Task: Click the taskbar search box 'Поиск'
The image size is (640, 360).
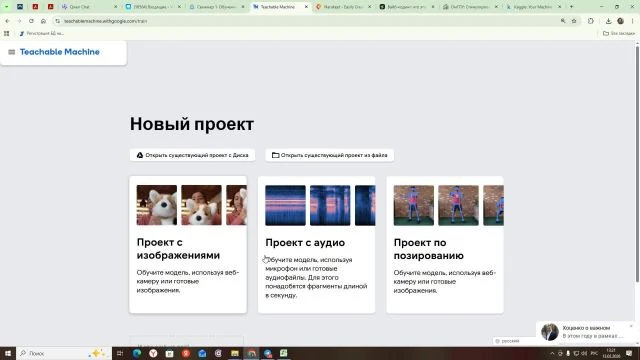Action: pos(64,353)
